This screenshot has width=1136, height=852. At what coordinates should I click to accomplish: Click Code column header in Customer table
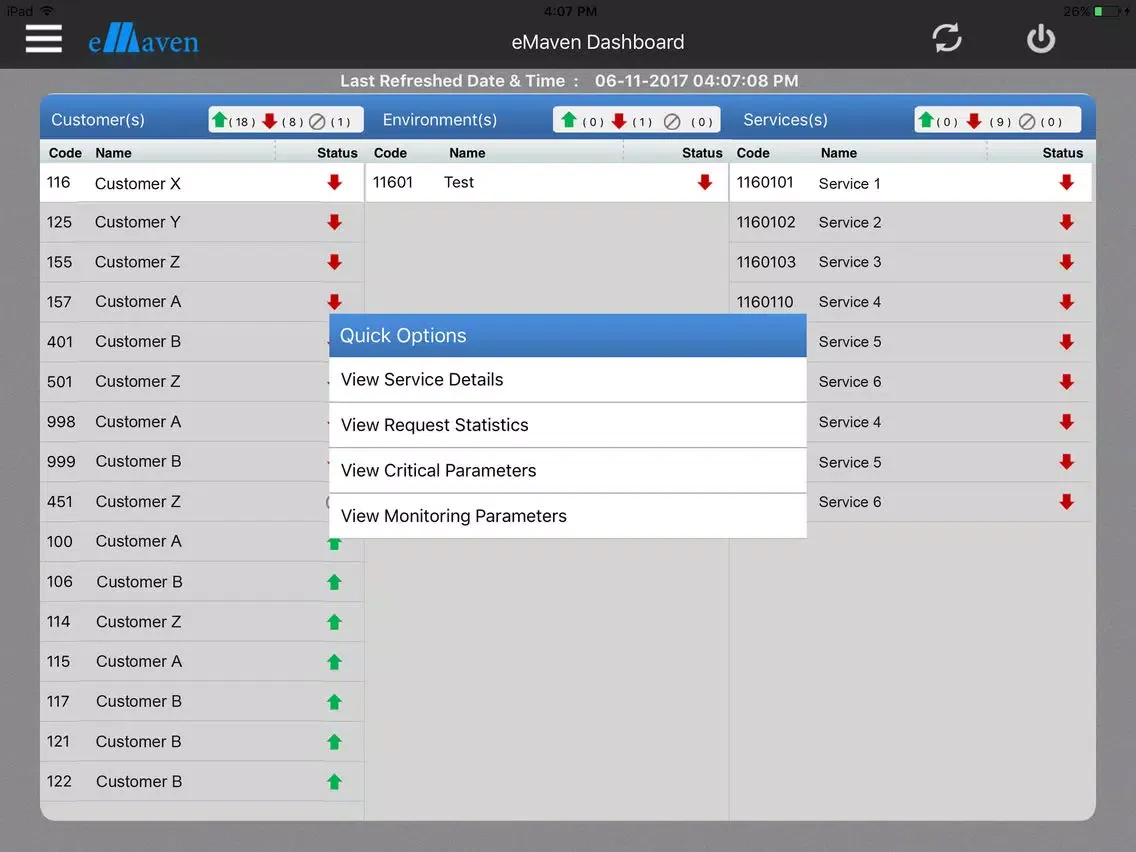tap(65, 153)
